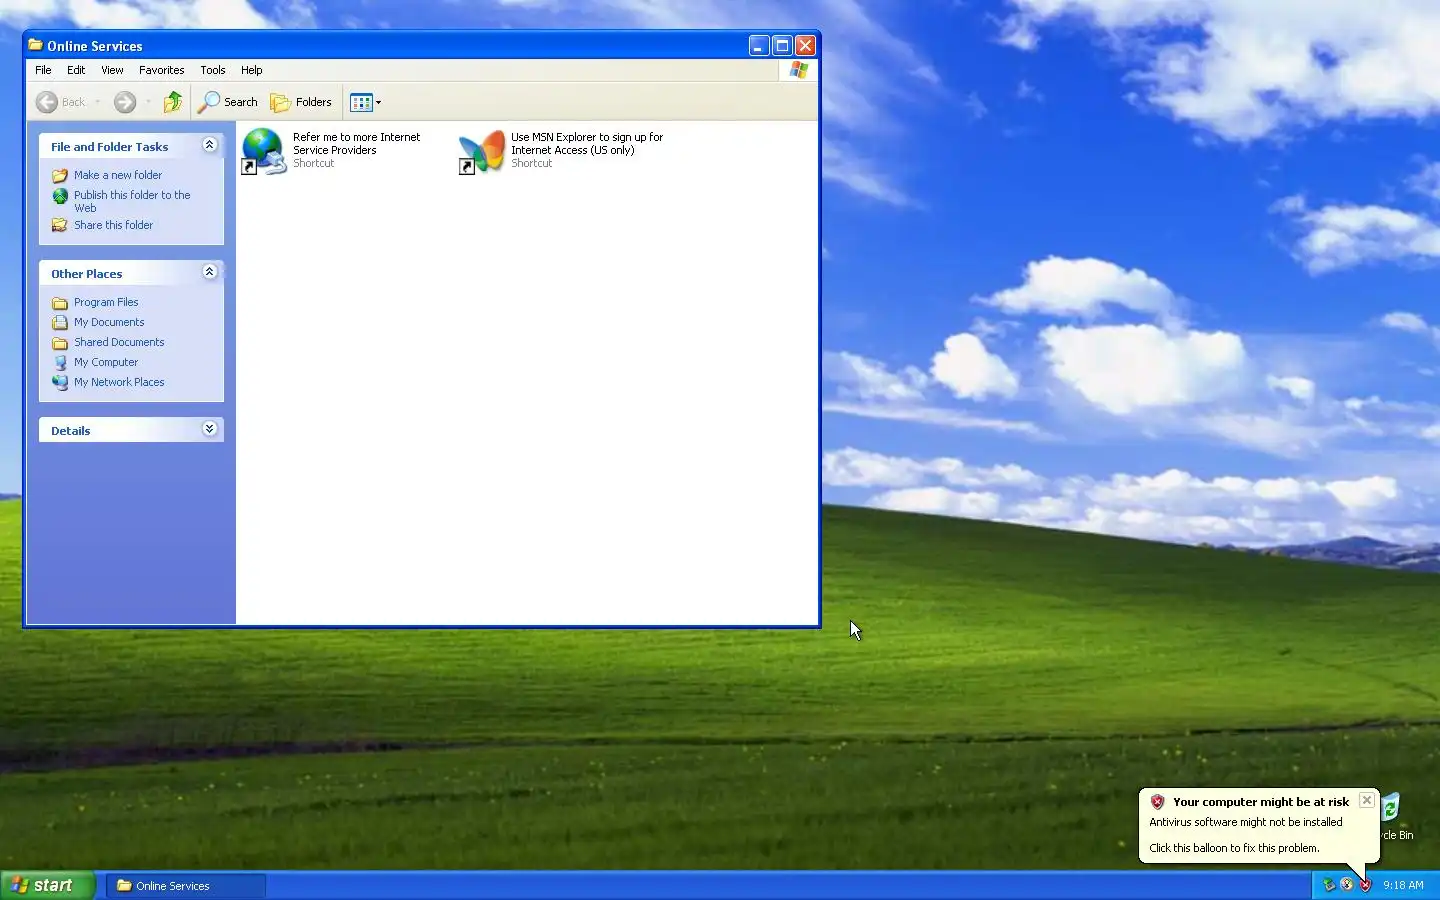Open the Back history dropdown arrow
The height and width of the screenshot is (900, 1440).
tap(98, 102)
